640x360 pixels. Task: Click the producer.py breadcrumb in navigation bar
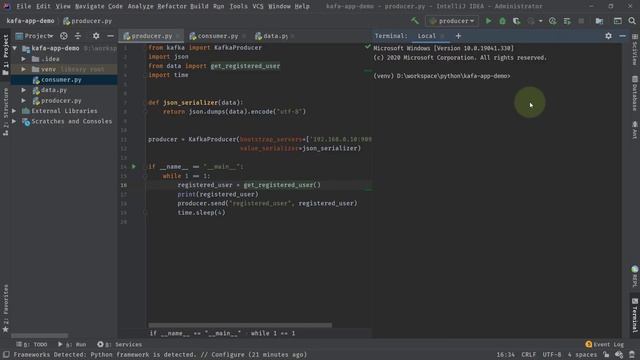pyautogui.click(x=87, y=21)
